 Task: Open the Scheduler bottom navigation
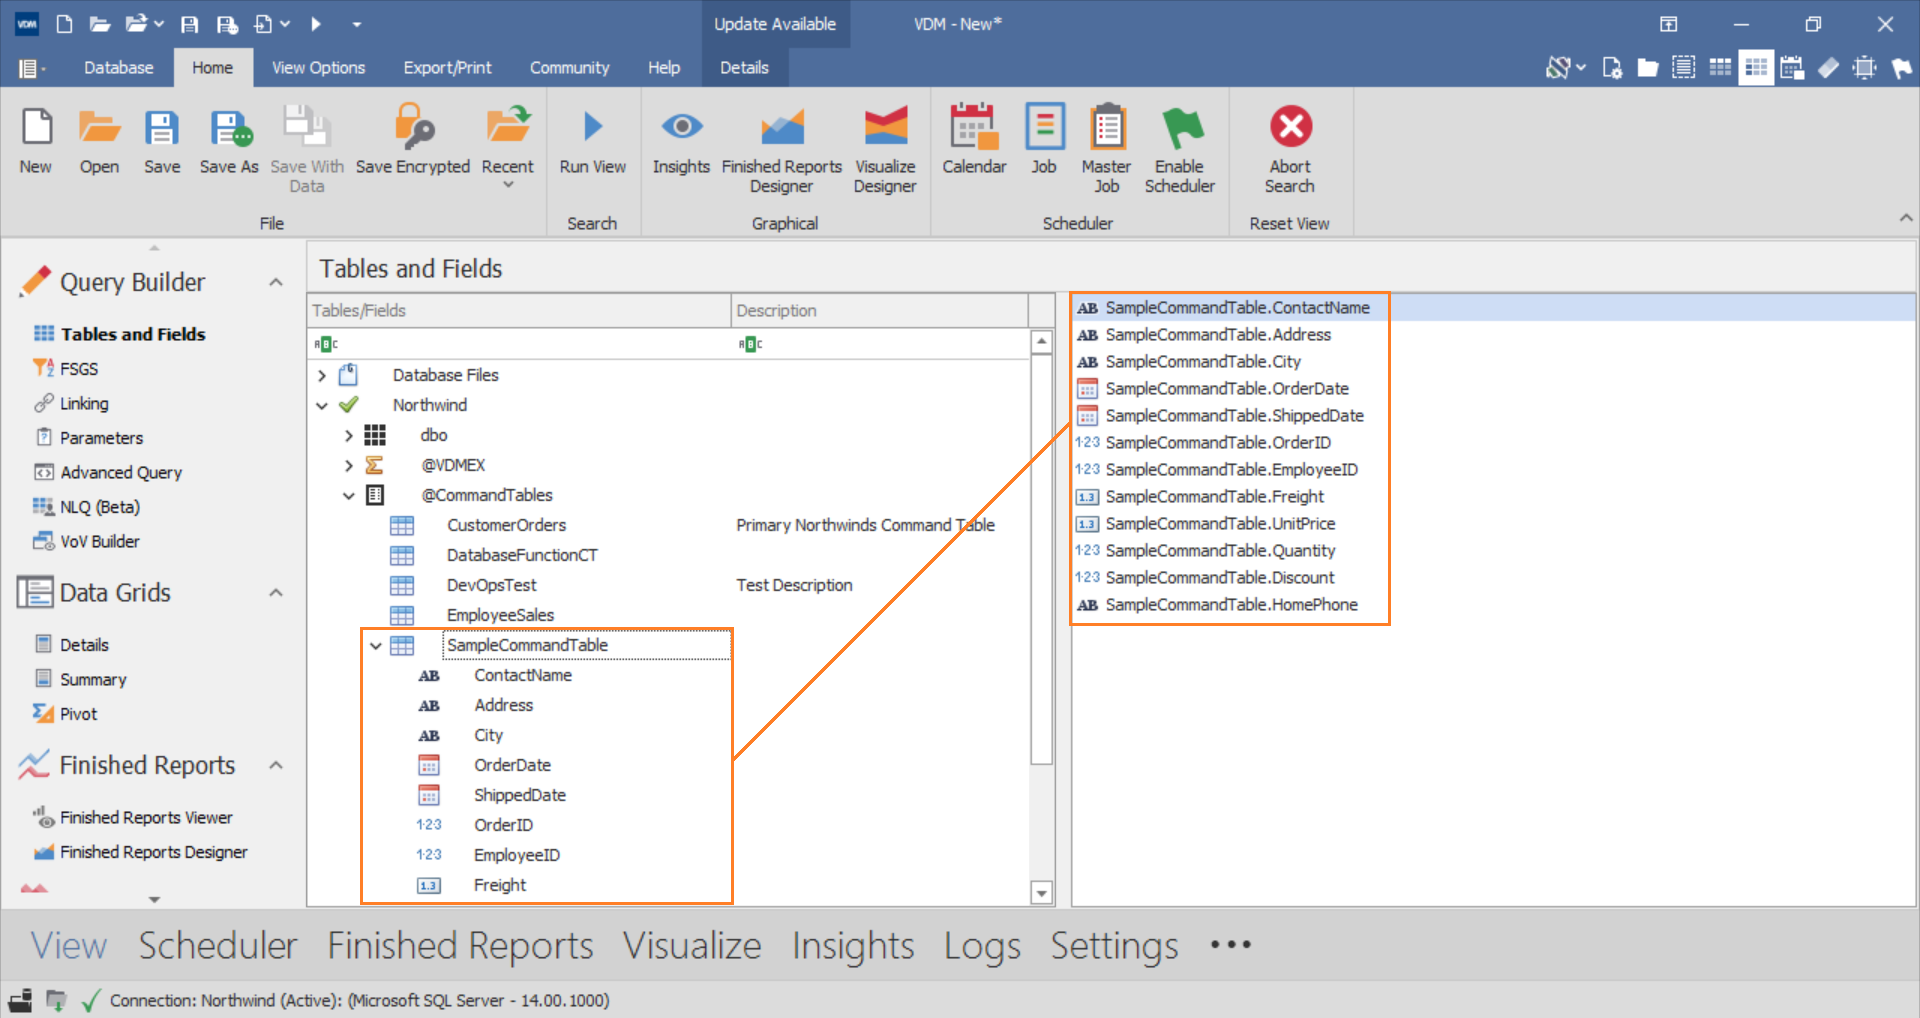click(218, 946)
